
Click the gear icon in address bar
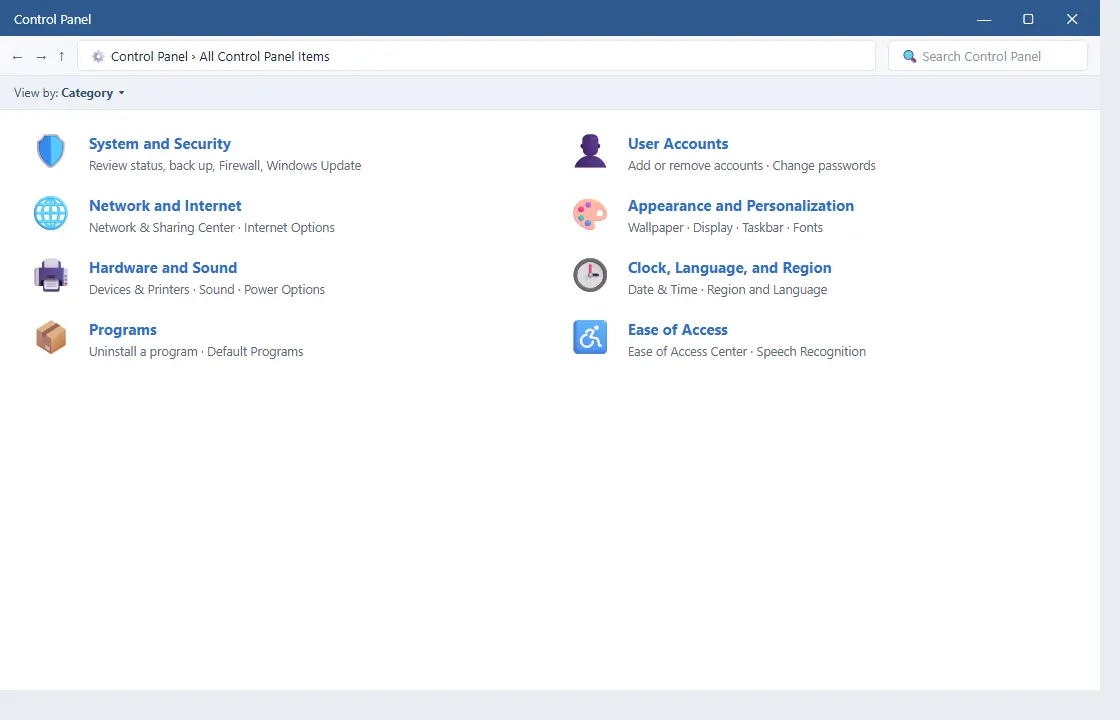click(x=98, y=56)
